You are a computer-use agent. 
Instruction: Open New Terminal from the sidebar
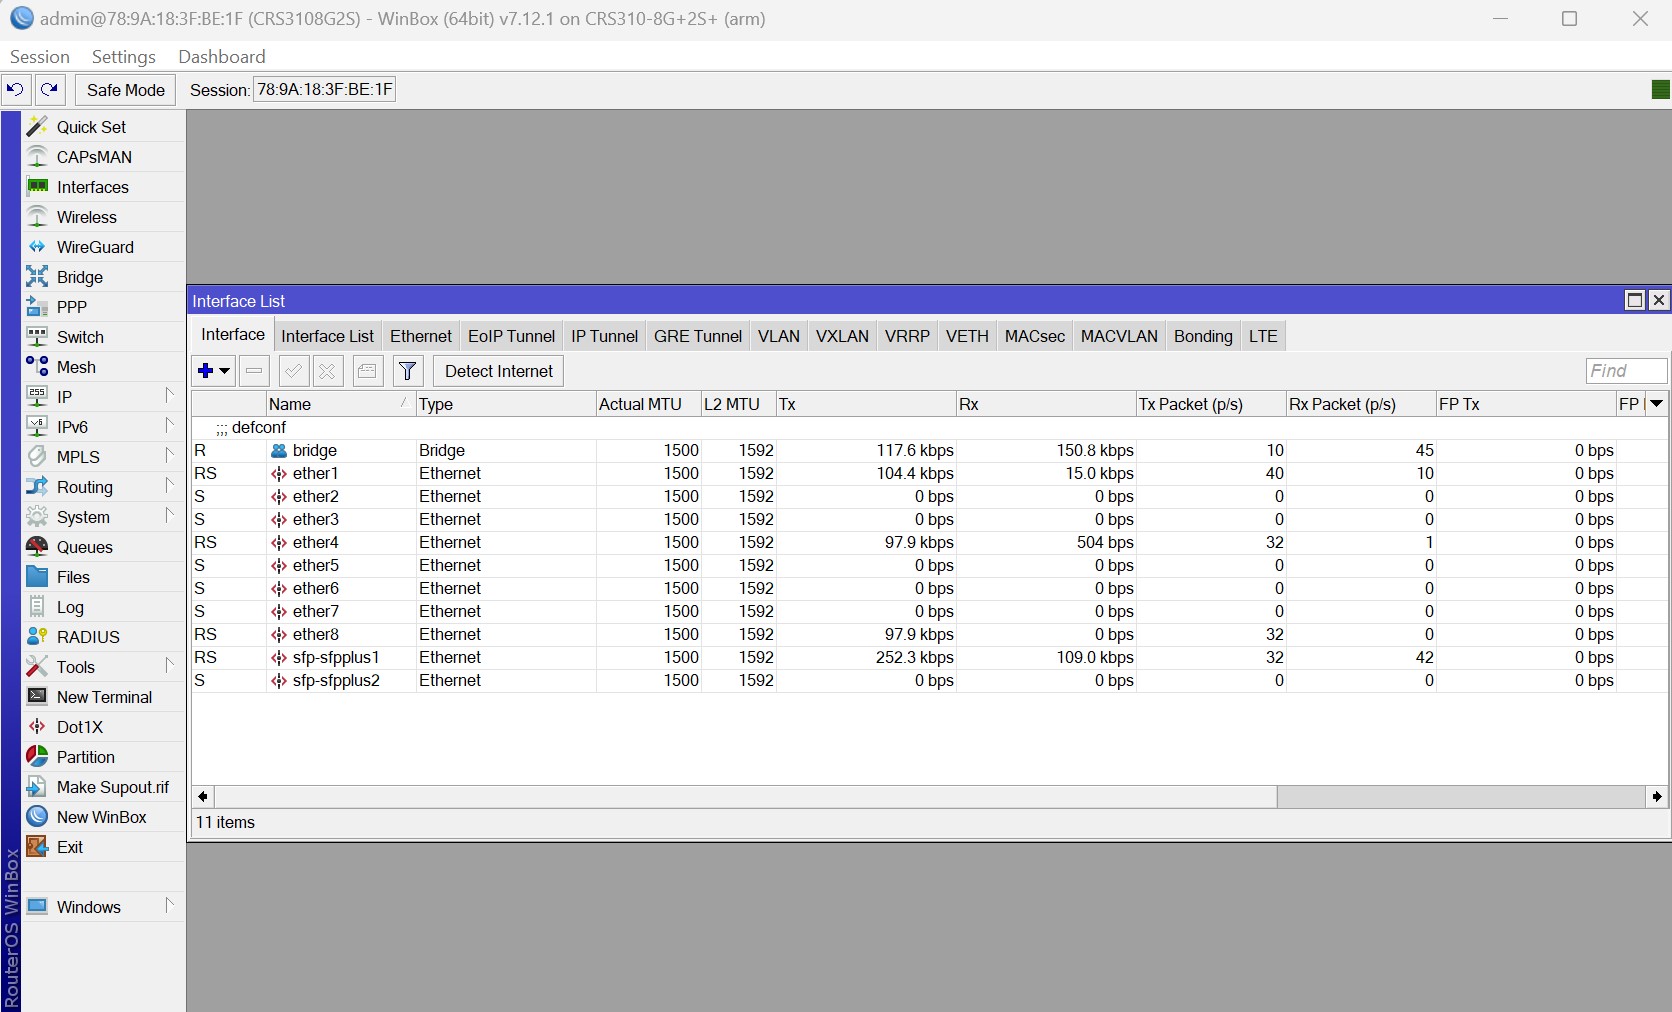pos(104,697)
